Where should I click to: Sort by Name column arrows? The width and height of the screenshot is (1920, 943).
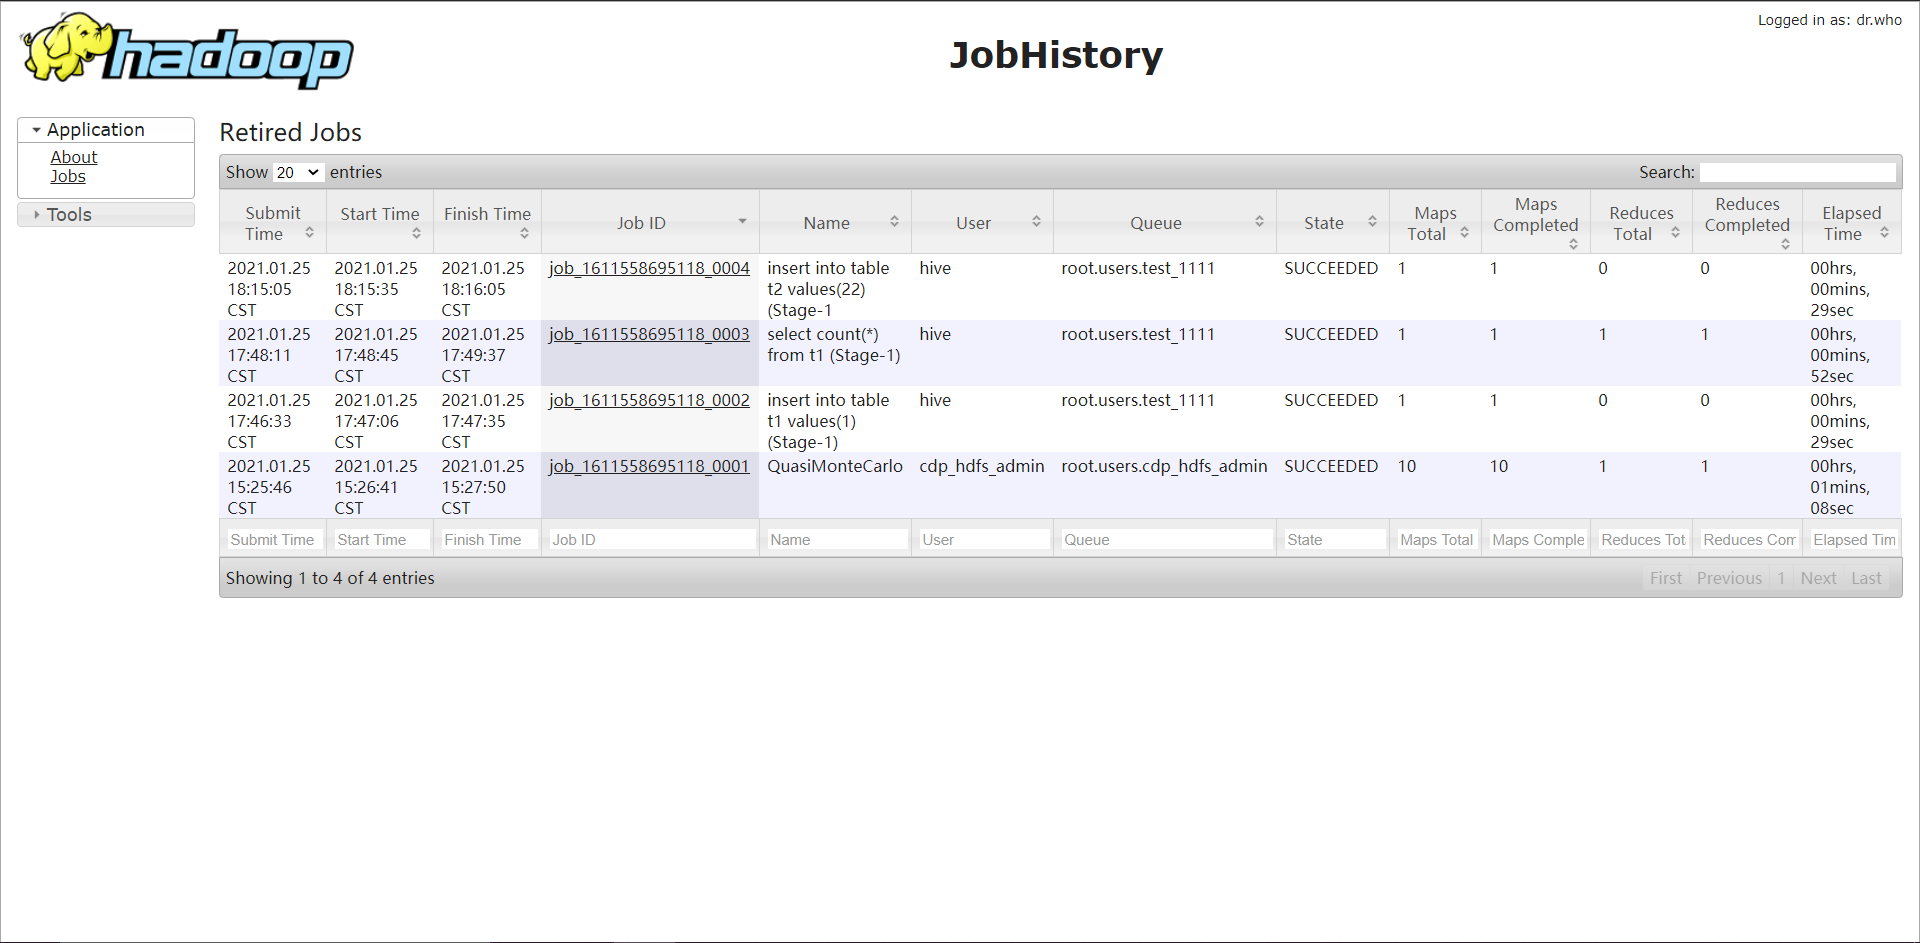pos(894,222)
